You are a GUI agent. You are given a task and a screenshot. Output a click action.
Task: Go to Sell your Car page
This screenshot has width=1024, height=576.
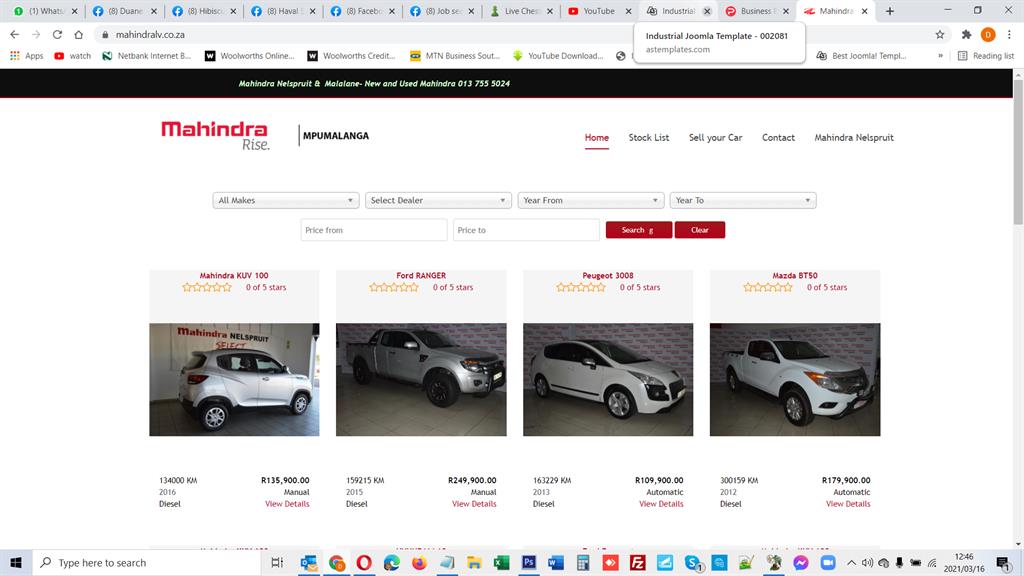pos(715,138)
